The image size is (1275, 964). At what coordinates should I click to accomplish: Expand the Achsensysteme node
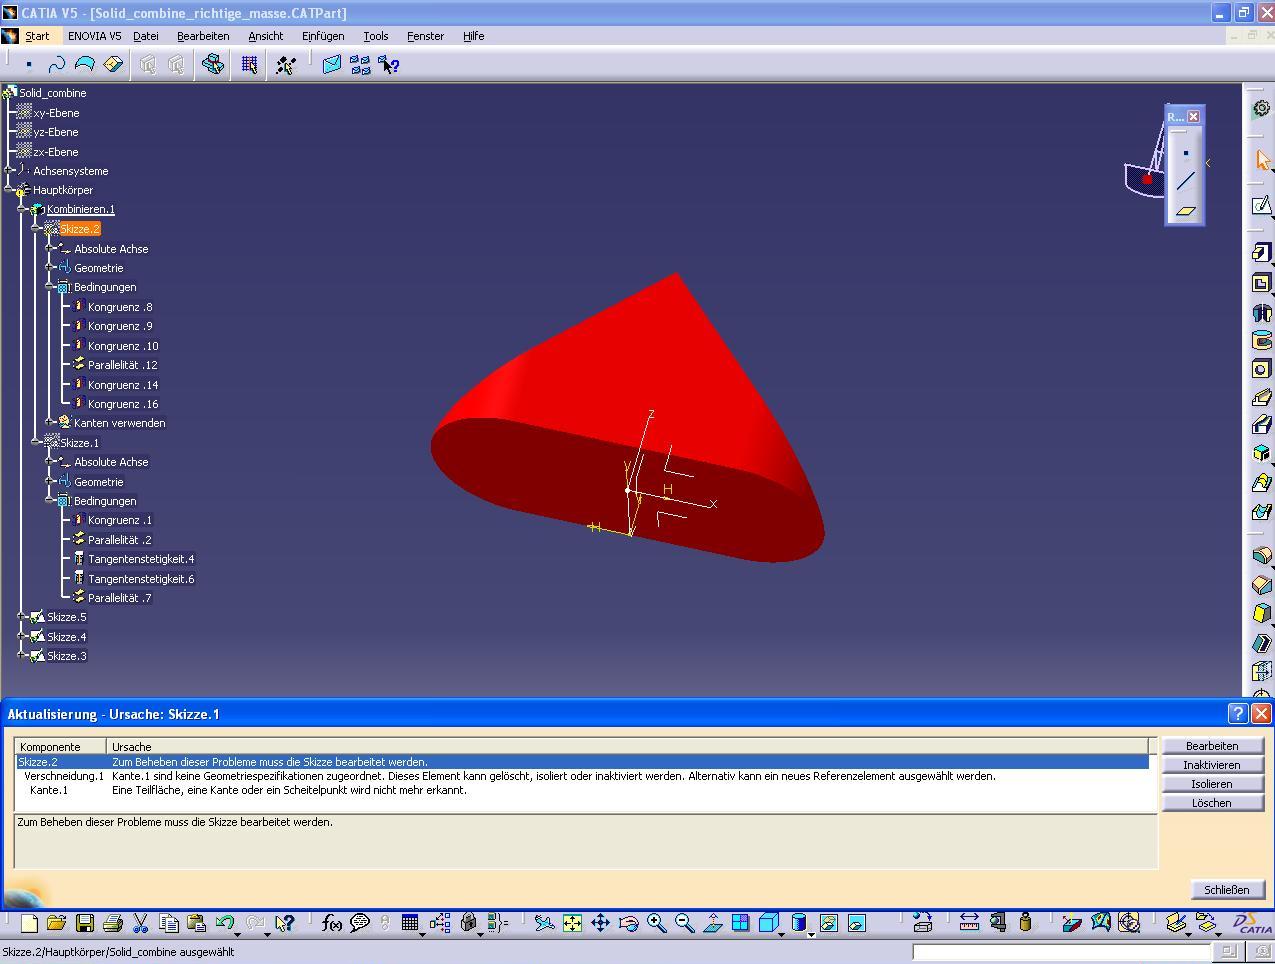(x=8, y=171)
